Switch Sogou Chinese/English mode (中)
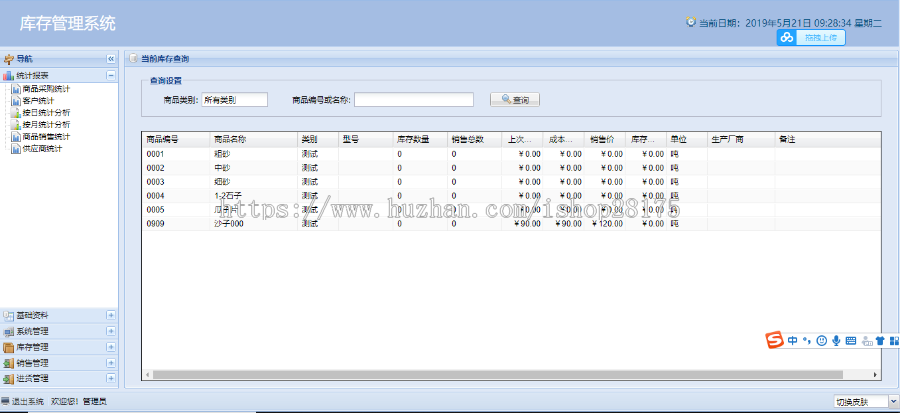 point(793,341)
